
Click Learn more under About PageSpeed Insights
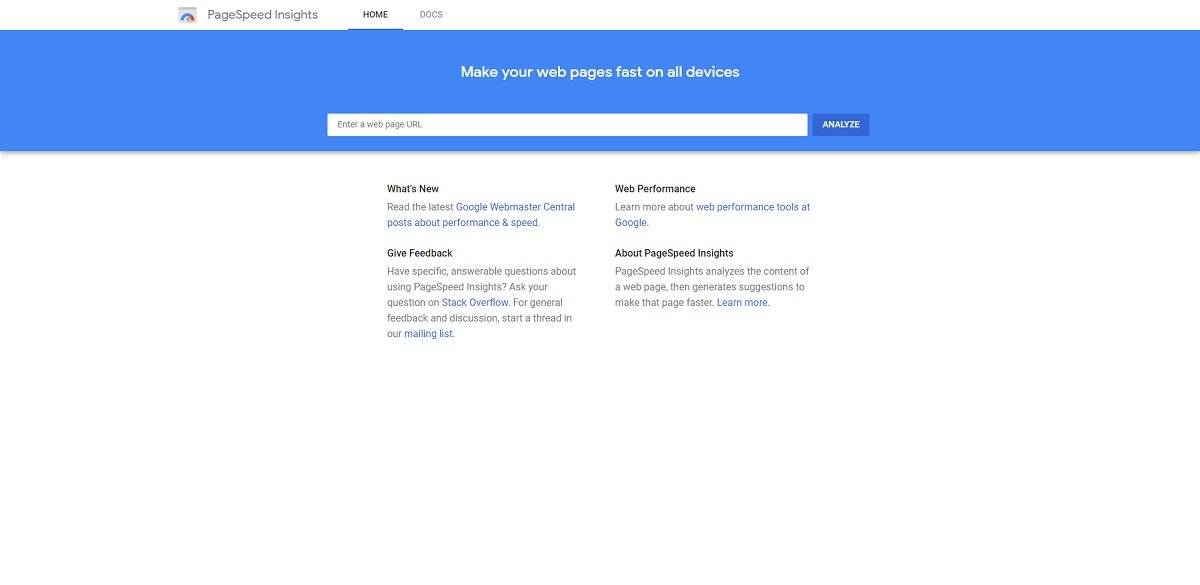click(742, 302)
